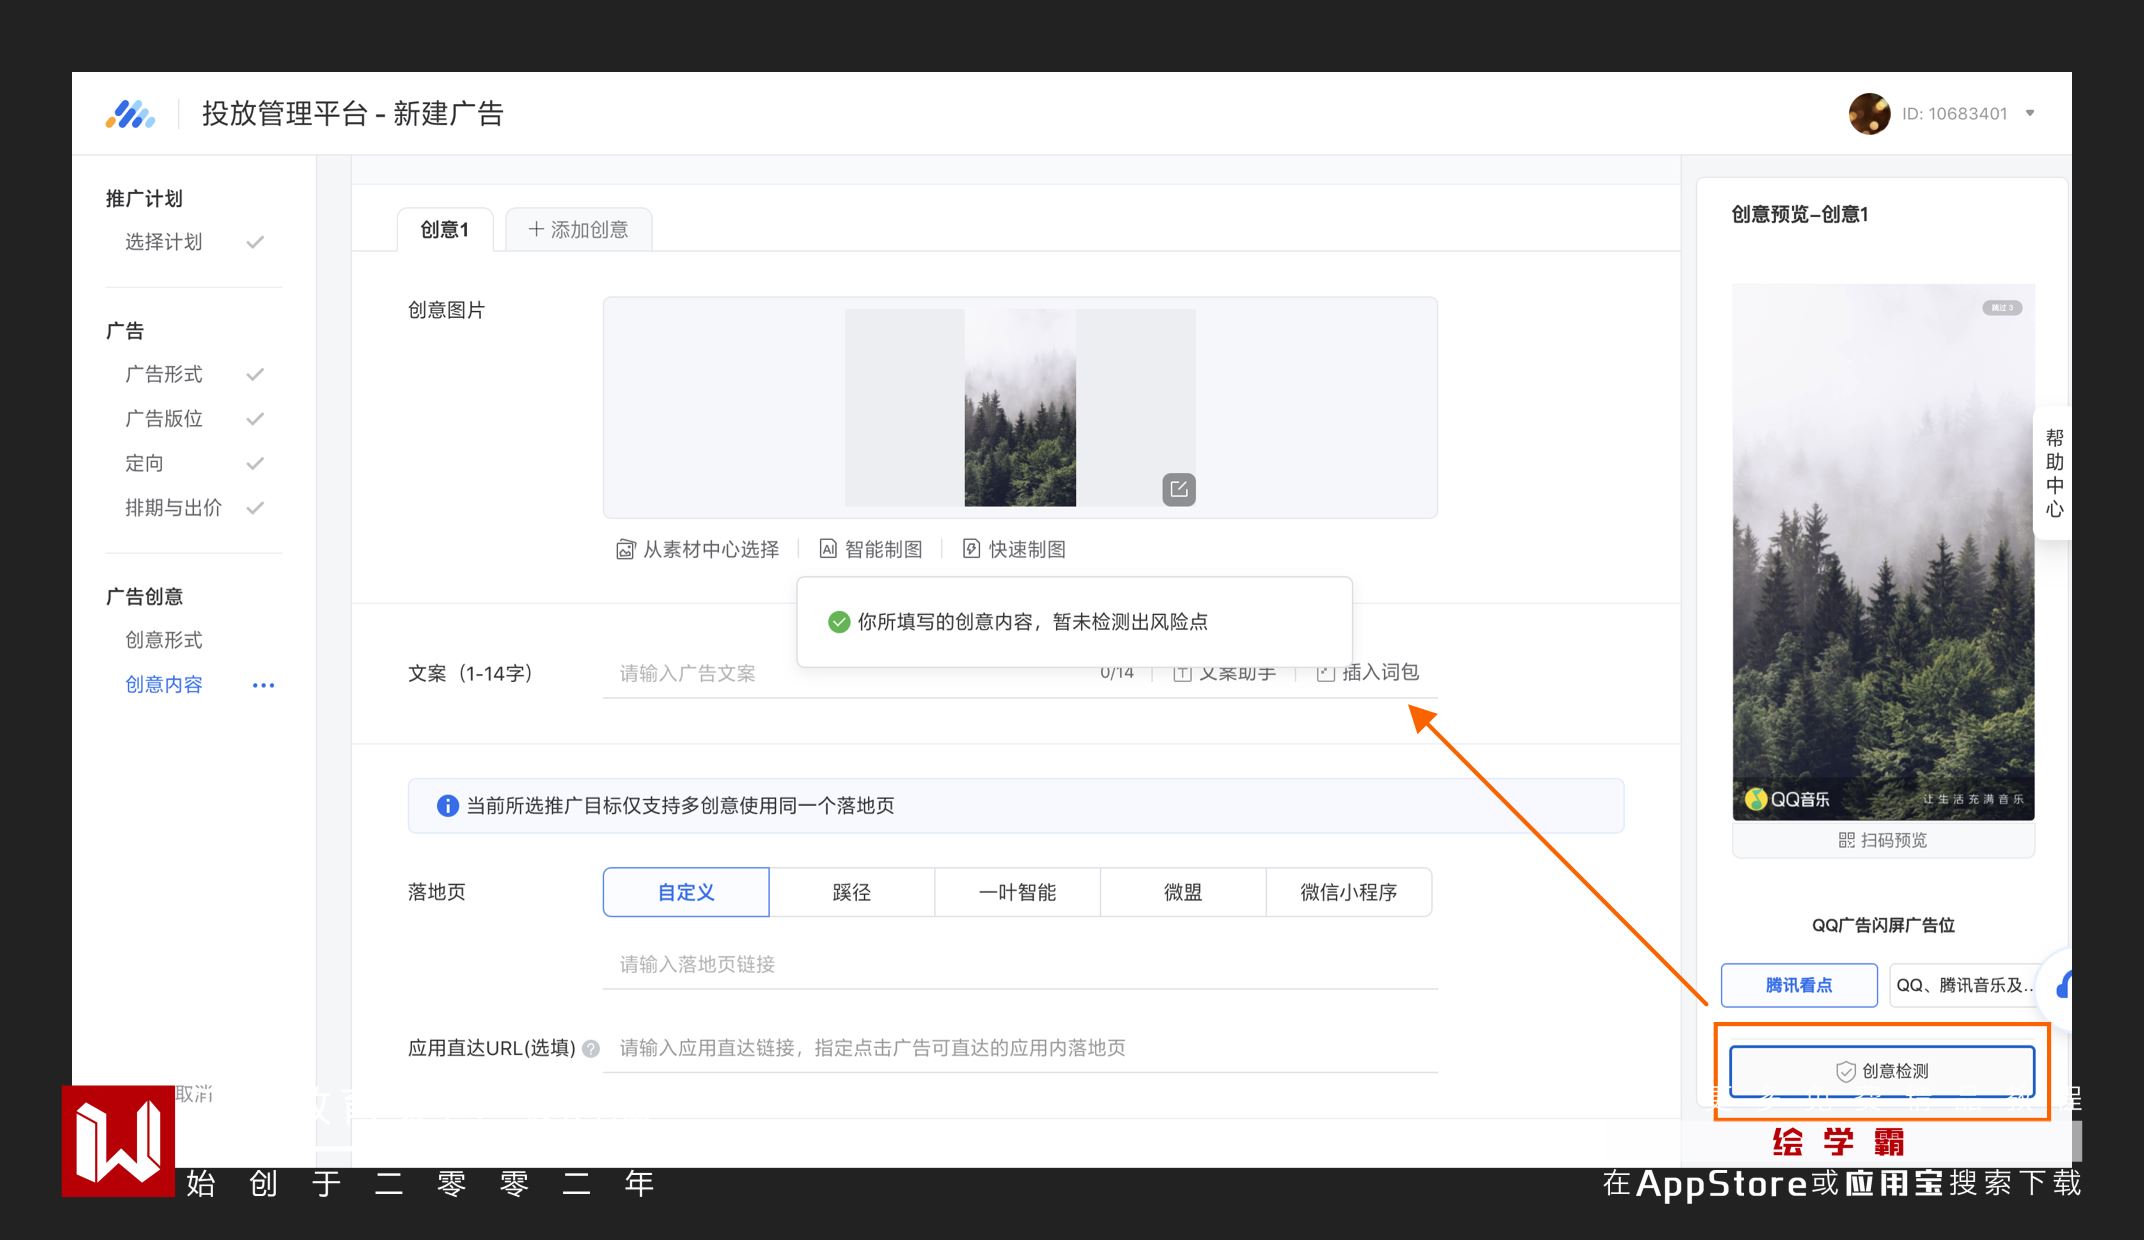Select 腾讯看点 preview placement button

coord(1798,985)
